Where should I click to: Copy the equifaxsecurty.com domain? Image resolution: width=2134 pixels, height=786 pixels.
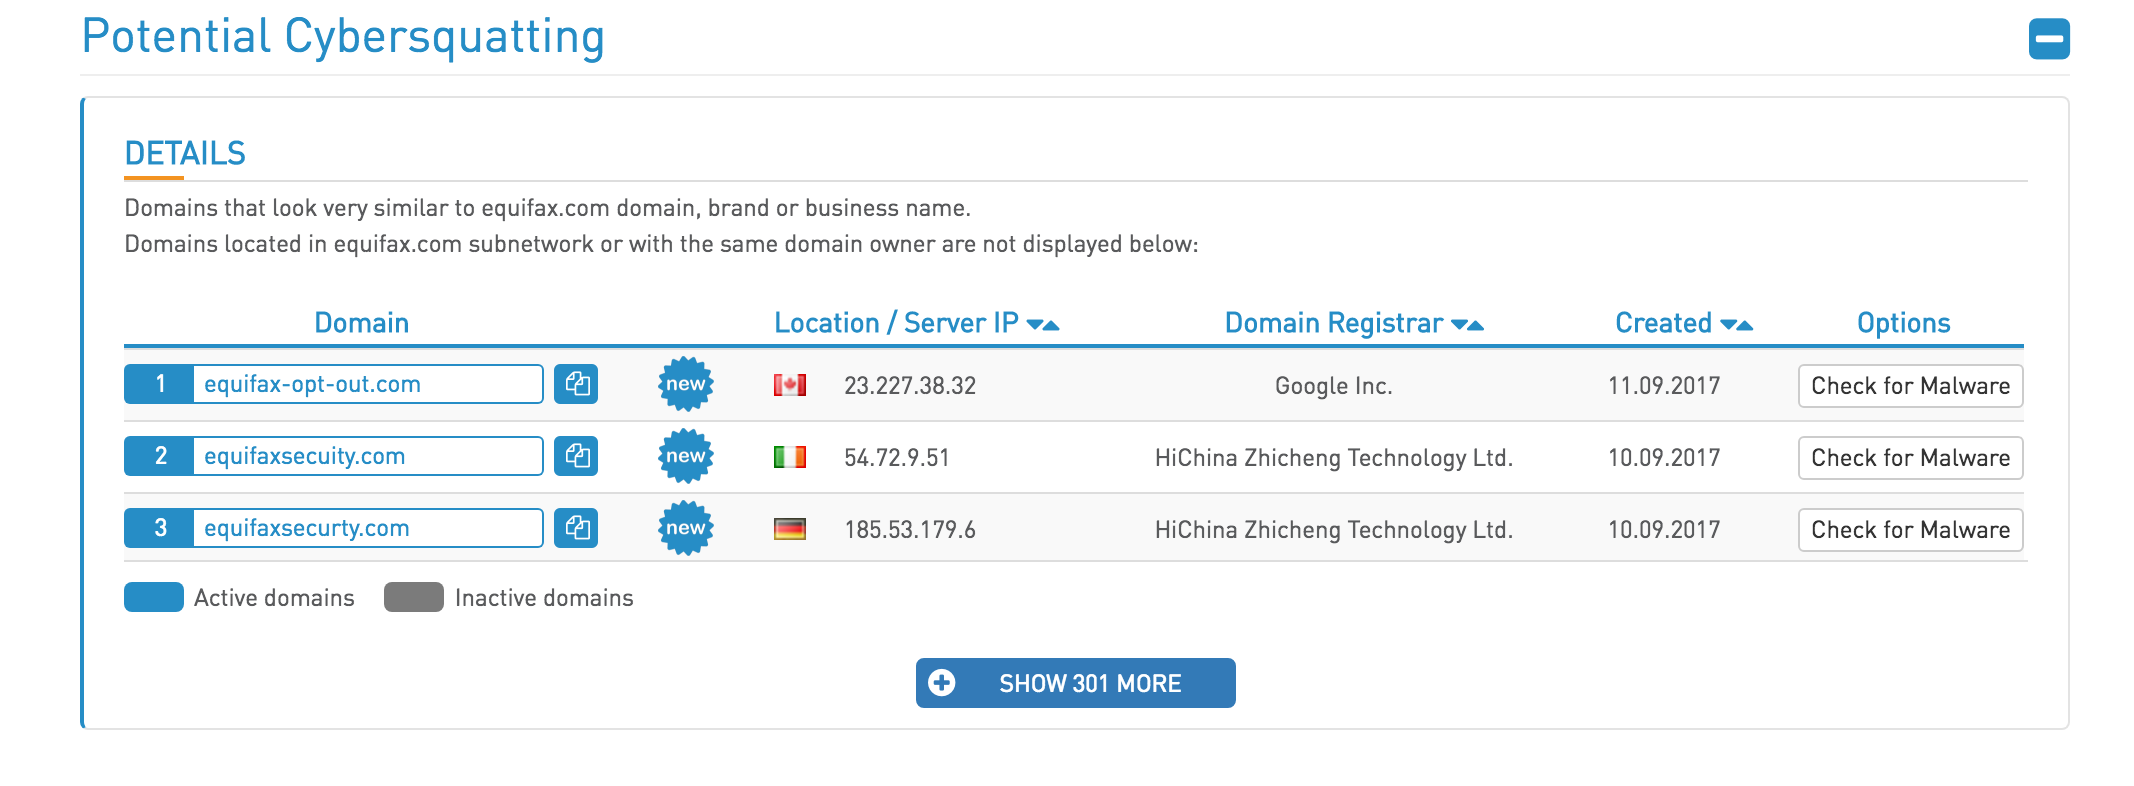coord(576,528)
